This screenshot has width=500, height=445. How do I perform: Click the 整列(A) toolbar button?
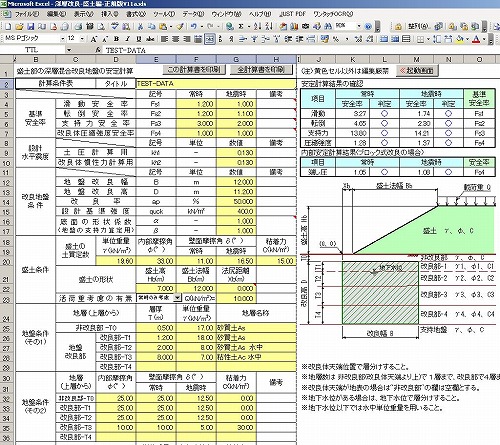tap(418, 26)
